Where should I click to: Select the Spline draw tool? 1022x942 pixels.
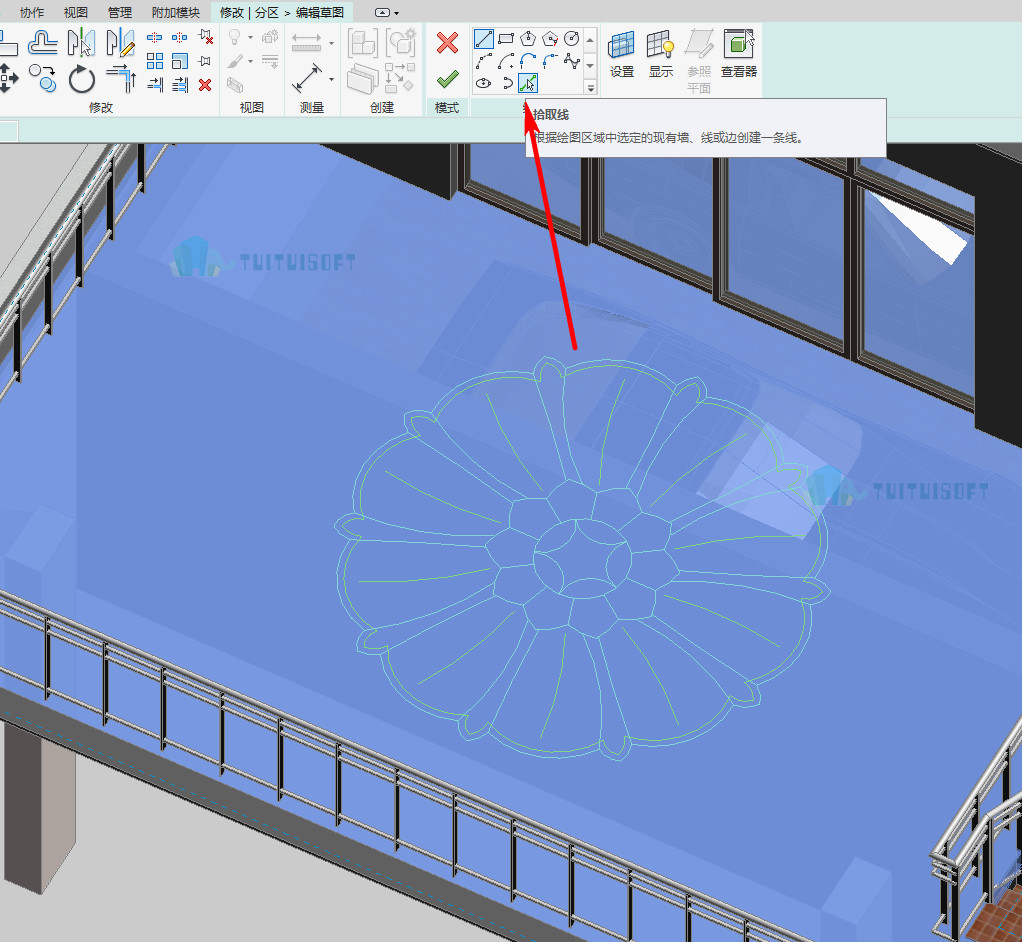pos(572,61)
